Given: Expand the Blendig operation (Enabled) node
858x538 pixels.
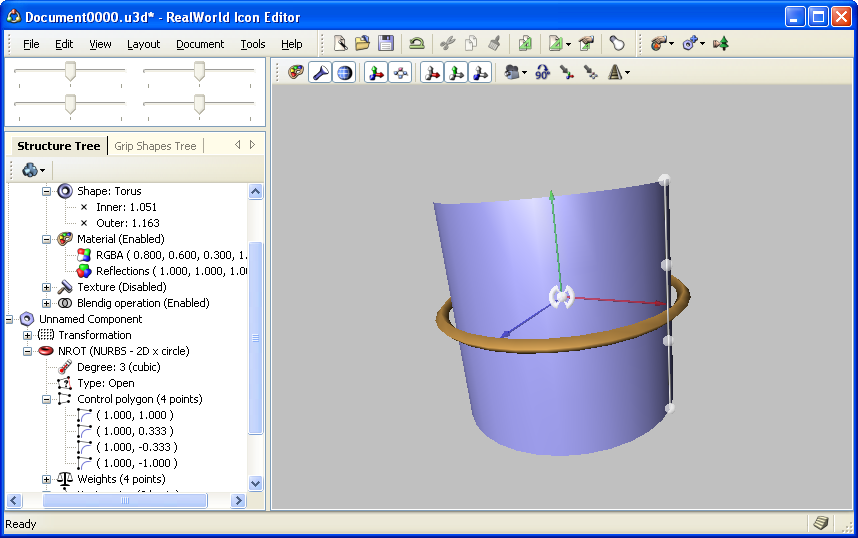Looking at the screenshot, I should click(x=47, y=303).
